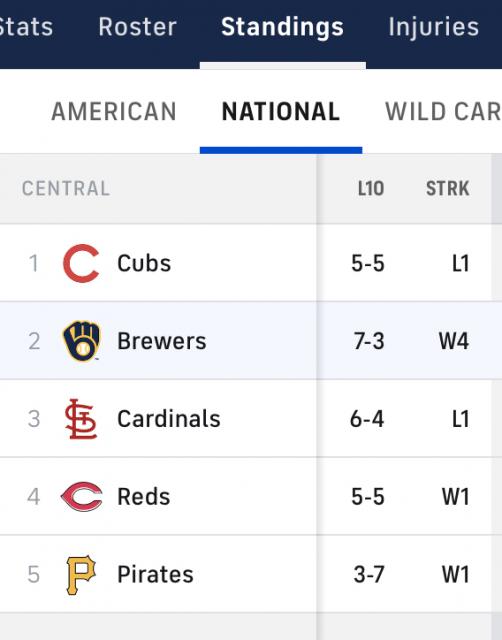
Task: Click the STRK column header
Action: click(448, 189)
